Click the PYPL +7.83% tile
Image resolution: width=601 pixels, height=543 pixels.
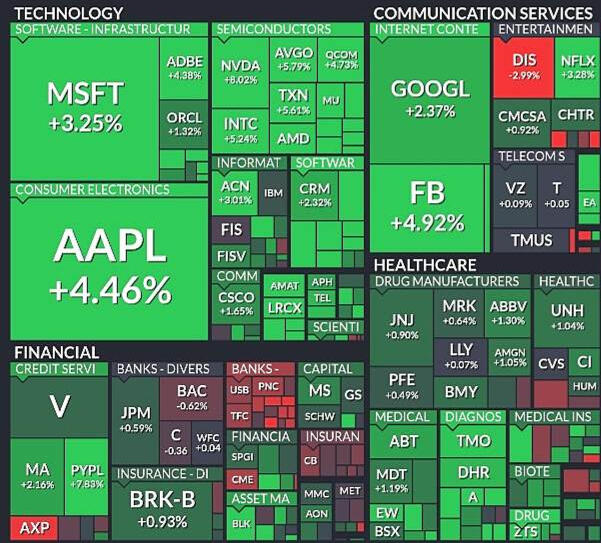[87, 476]
